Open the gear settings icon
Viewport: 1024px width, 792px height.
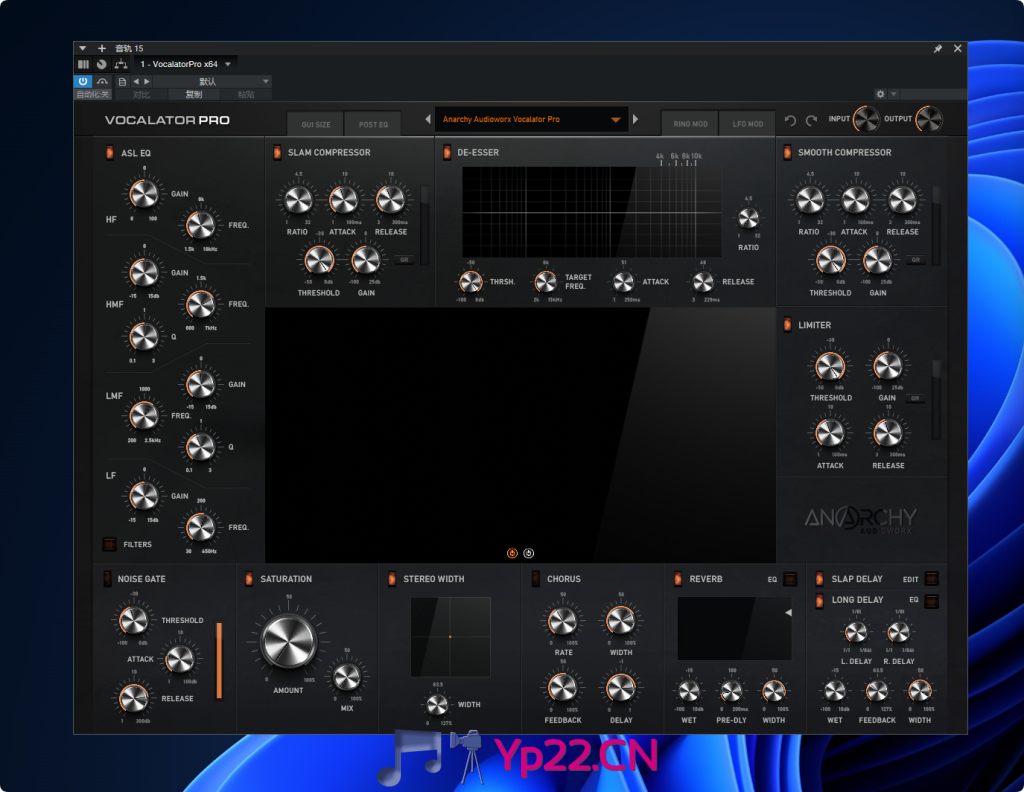coord(880,94)
